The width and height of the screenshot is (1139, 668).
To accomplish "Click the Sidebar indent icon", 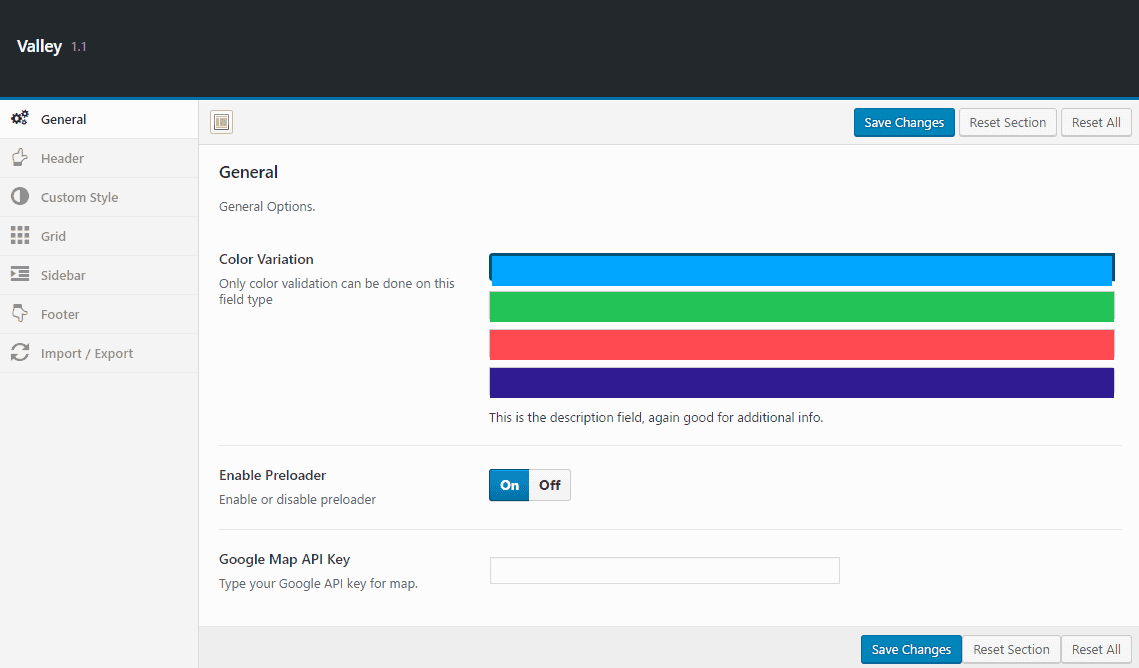I will (20, 275).
